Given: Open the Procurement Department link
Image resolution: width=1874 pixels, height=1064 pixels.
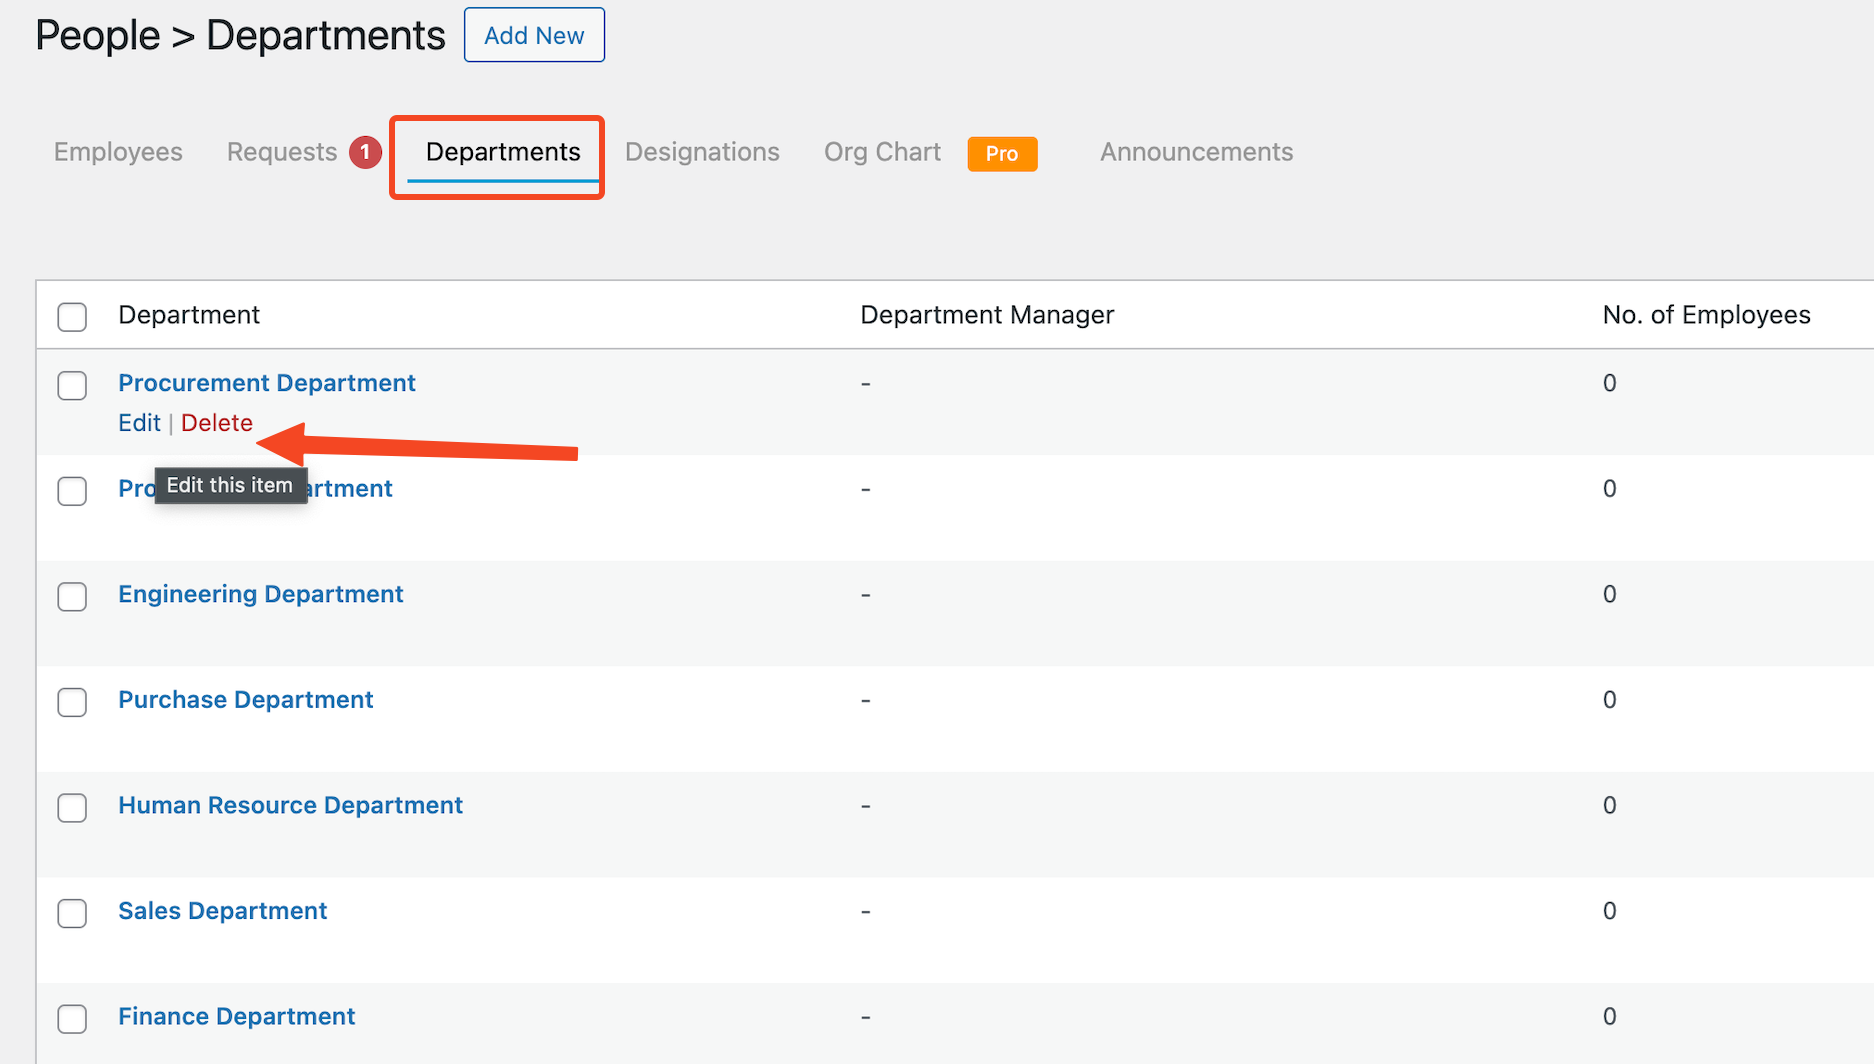Looking at the screenshot, I should click(267, 383).
